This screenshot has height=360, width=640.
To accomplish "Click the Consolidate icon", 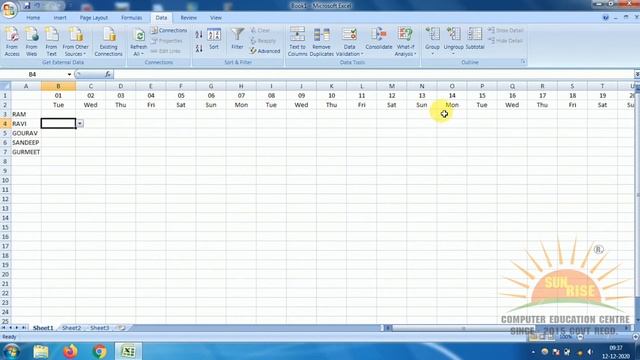I will [x=379, y=39].
